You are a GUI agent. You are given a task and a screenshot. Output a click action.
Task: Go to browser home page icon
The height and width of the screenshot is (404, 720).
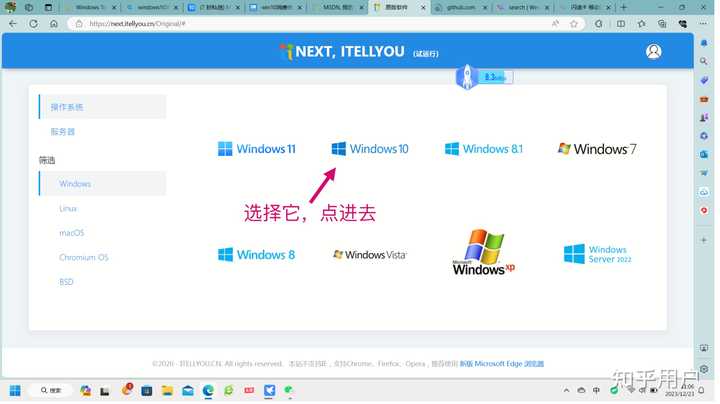pos(54,23)
